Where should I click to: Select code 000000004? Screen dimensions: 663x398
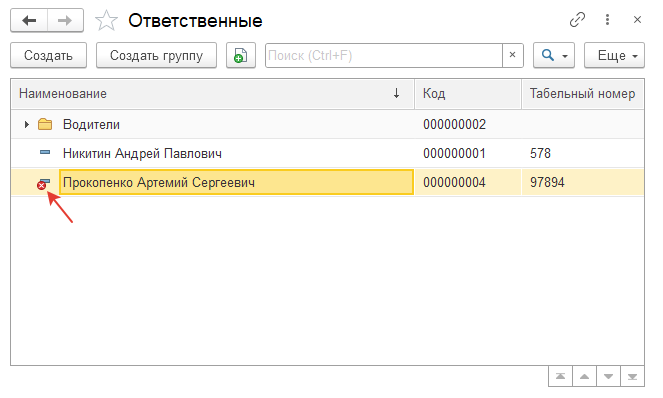pos(455,182)
